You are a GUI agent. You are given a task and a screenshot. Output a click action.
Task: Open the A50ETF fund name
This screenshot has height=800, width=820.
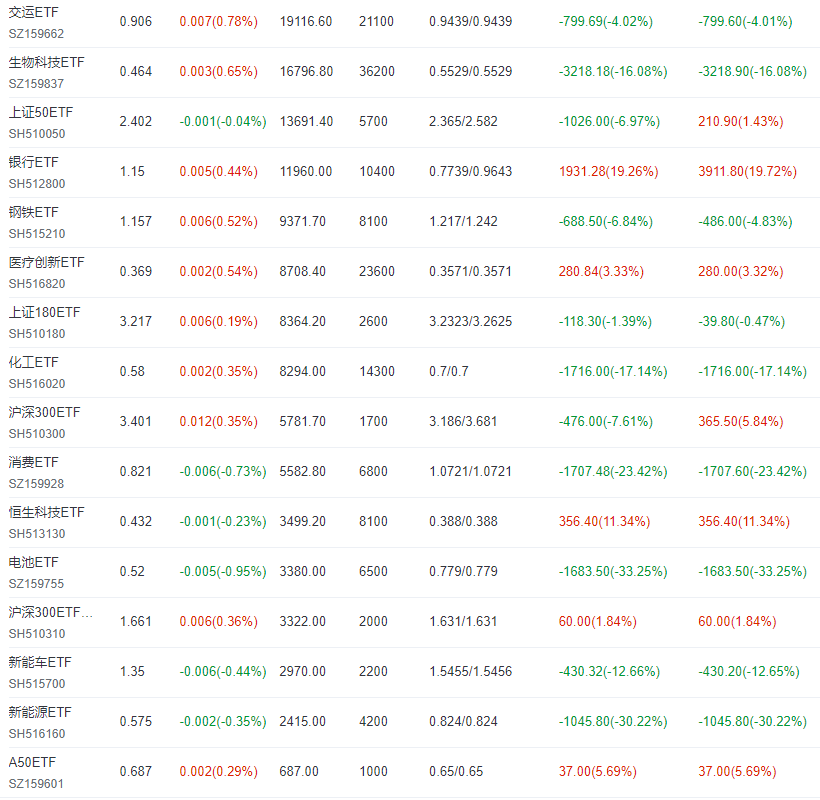coord(32,762)
